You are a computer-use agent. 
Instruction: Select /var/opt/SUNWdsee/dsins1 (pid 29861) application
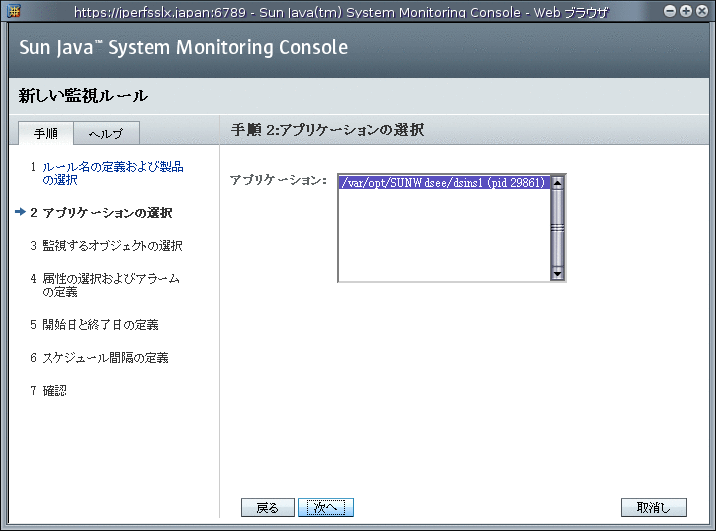(x=444, y=183)
